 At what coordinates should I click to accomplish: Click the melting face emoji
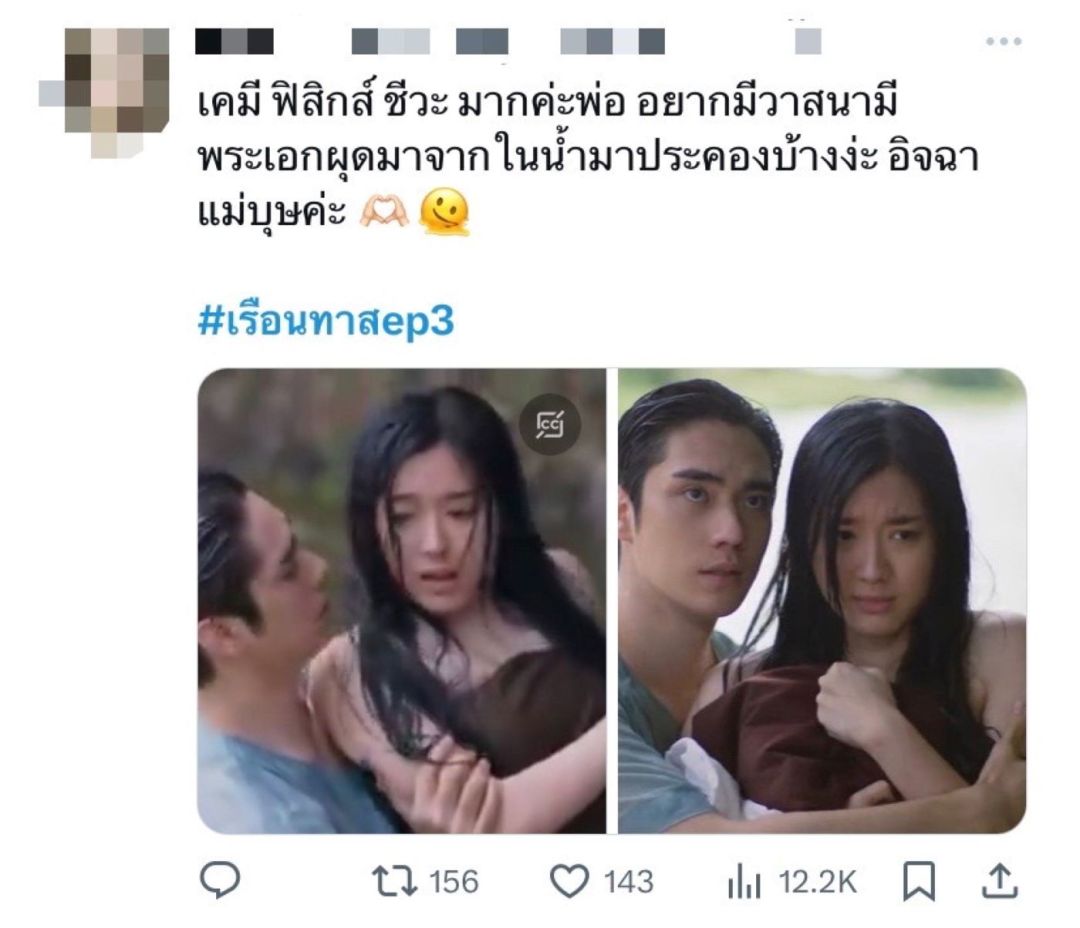445,212
